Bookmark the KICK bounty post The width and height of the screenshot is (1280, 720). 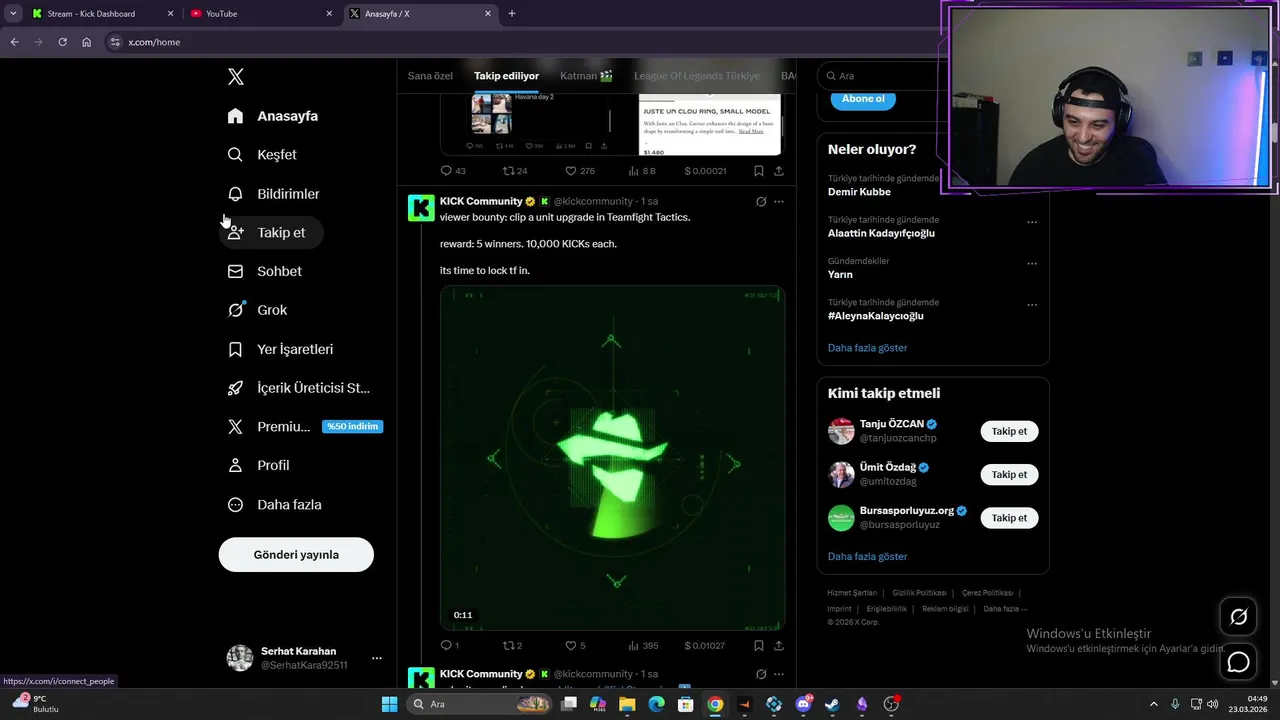(759, 646)
